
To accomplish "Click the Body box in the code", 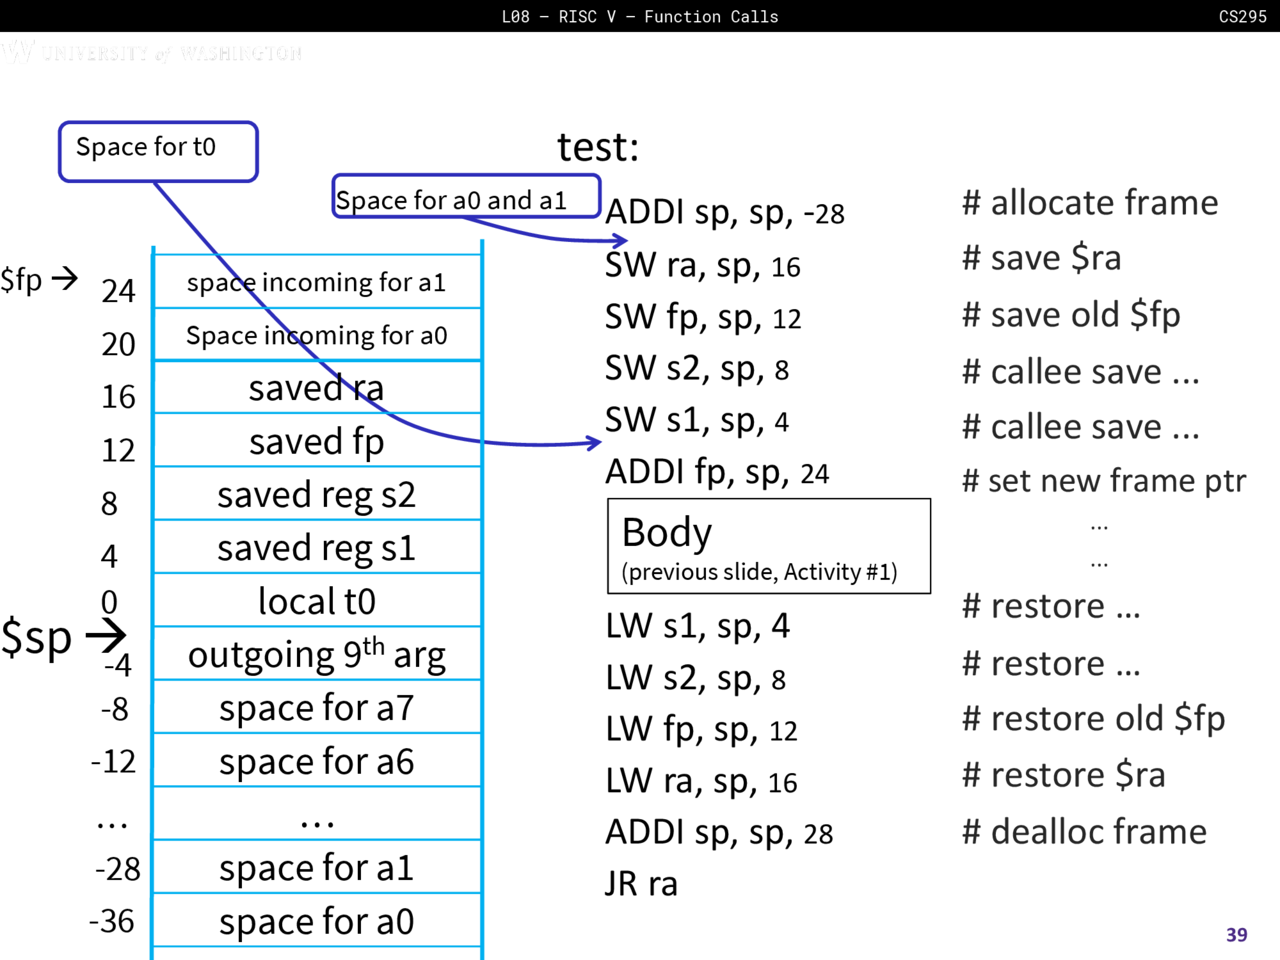I will pyautogui.click(x=768, y=546).
